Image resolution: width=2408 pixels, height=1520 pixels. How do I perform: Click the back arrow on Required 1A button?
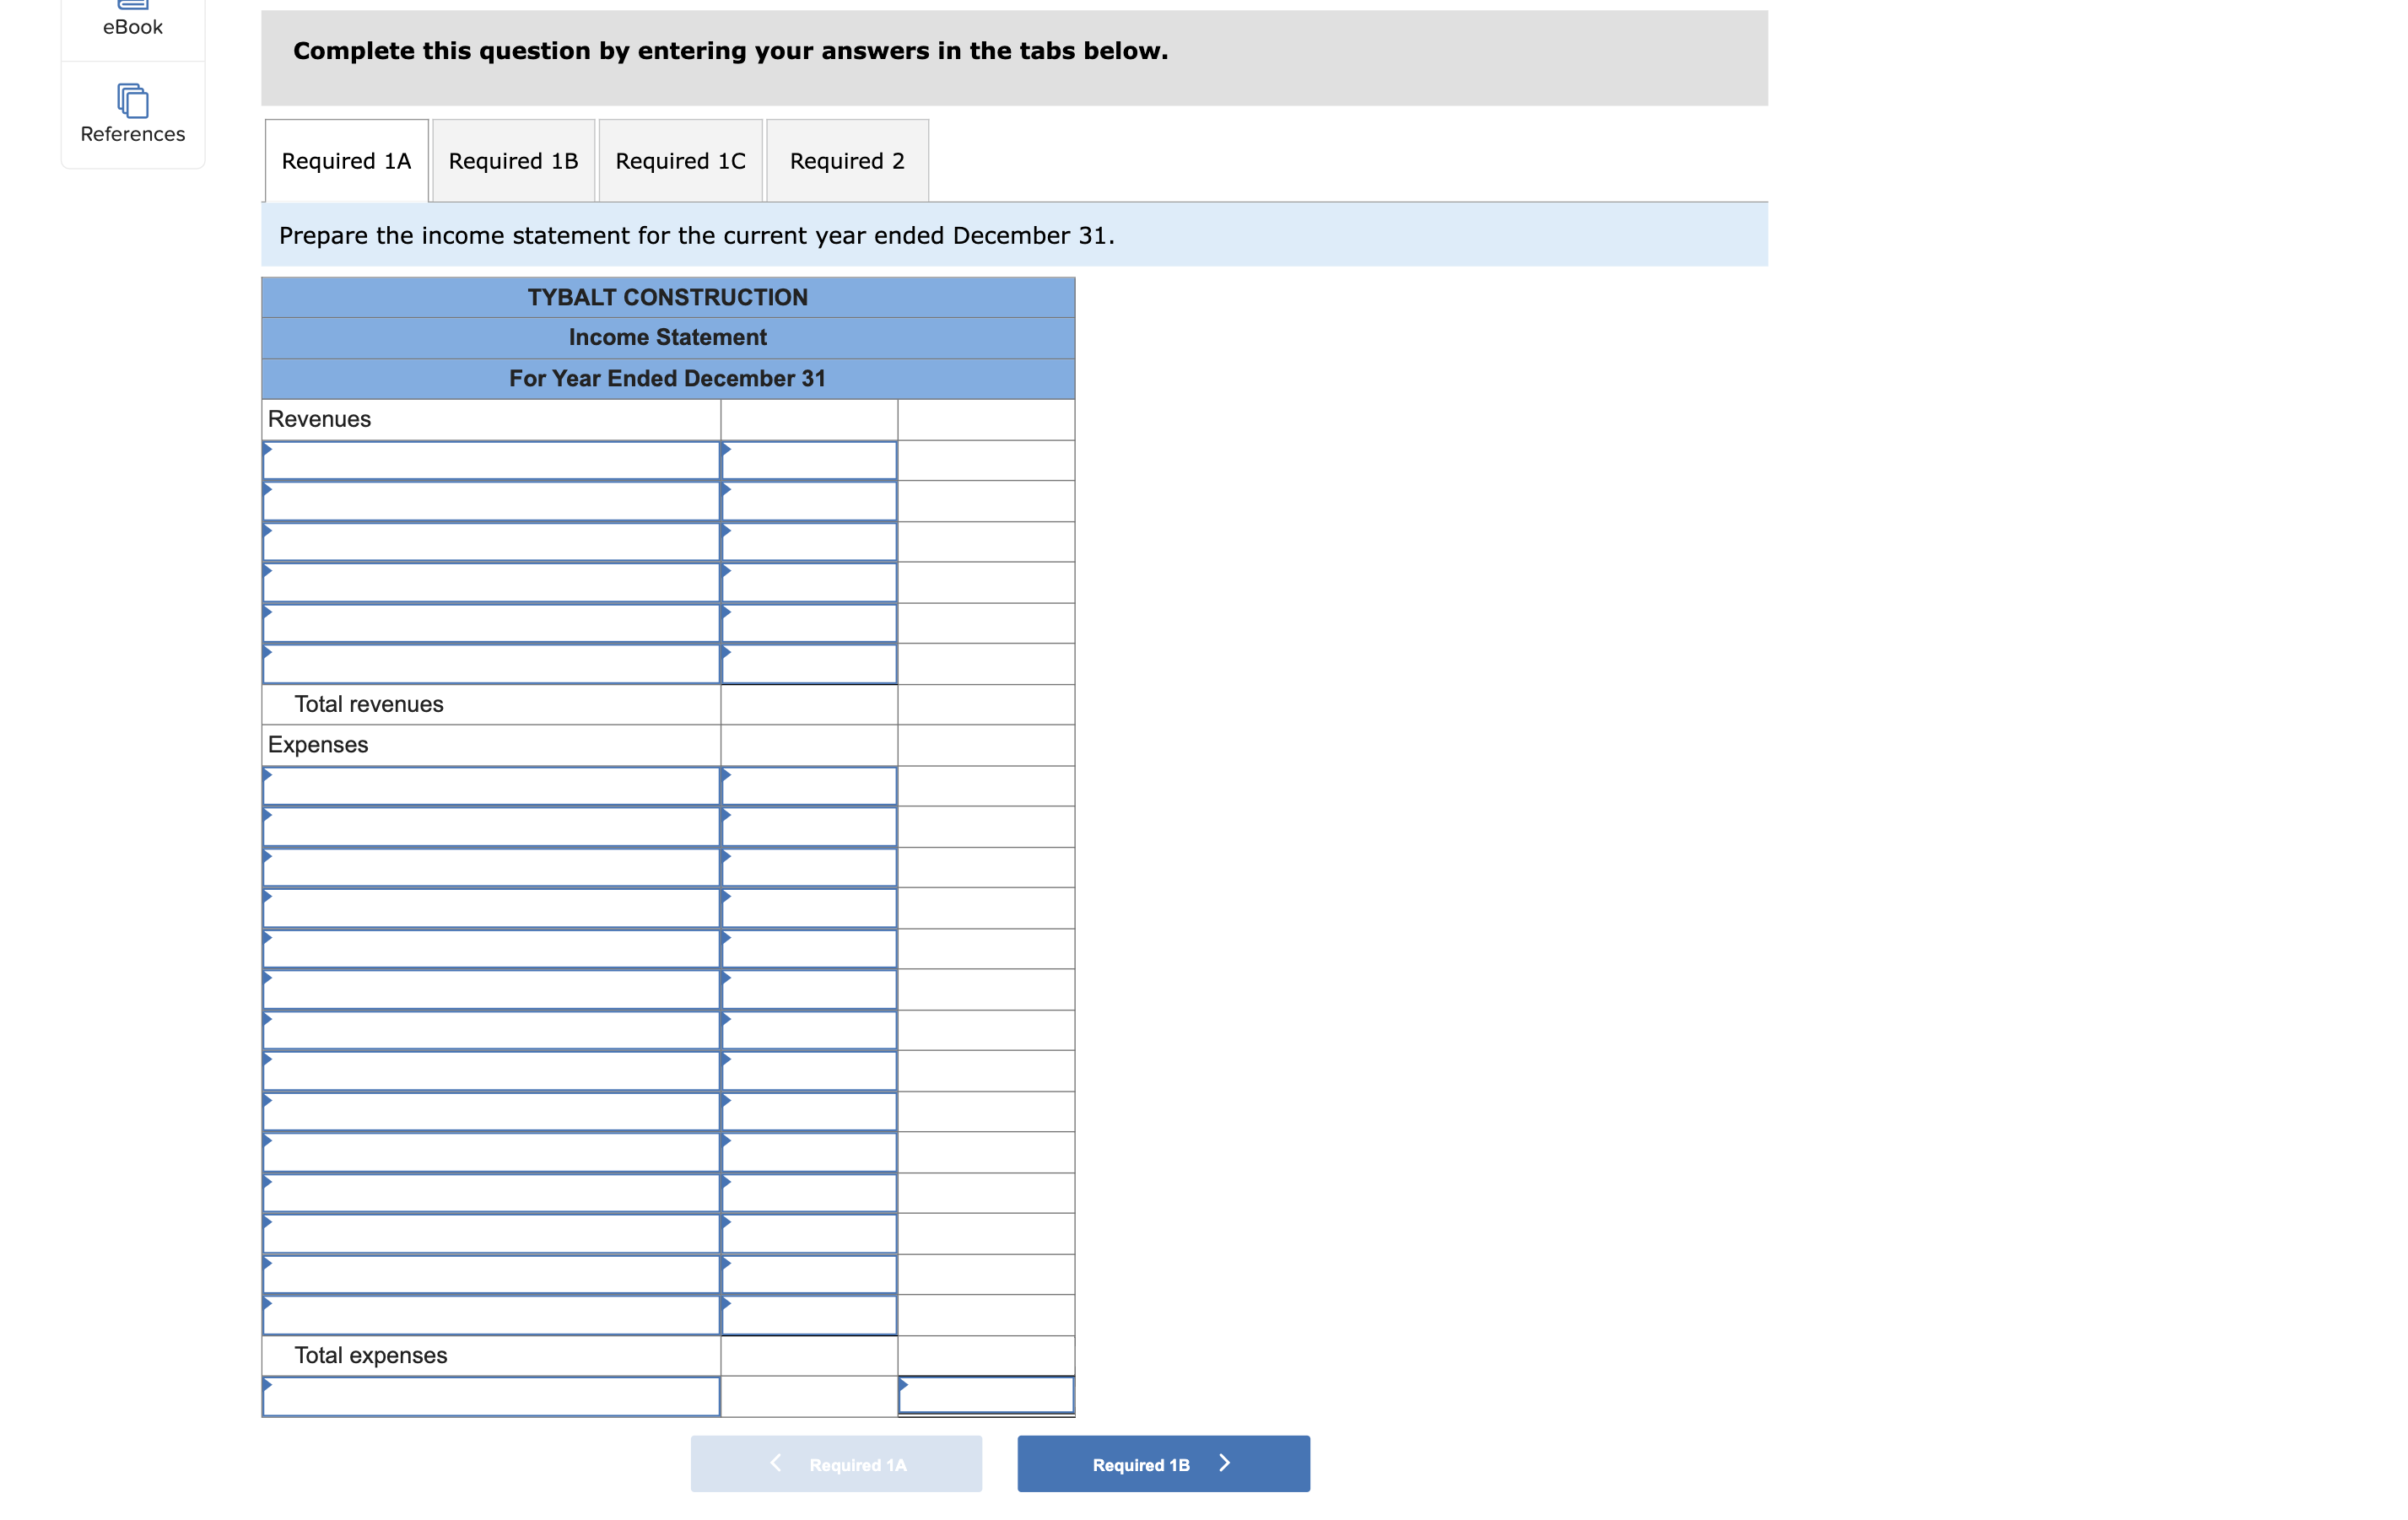point(776,1464)
